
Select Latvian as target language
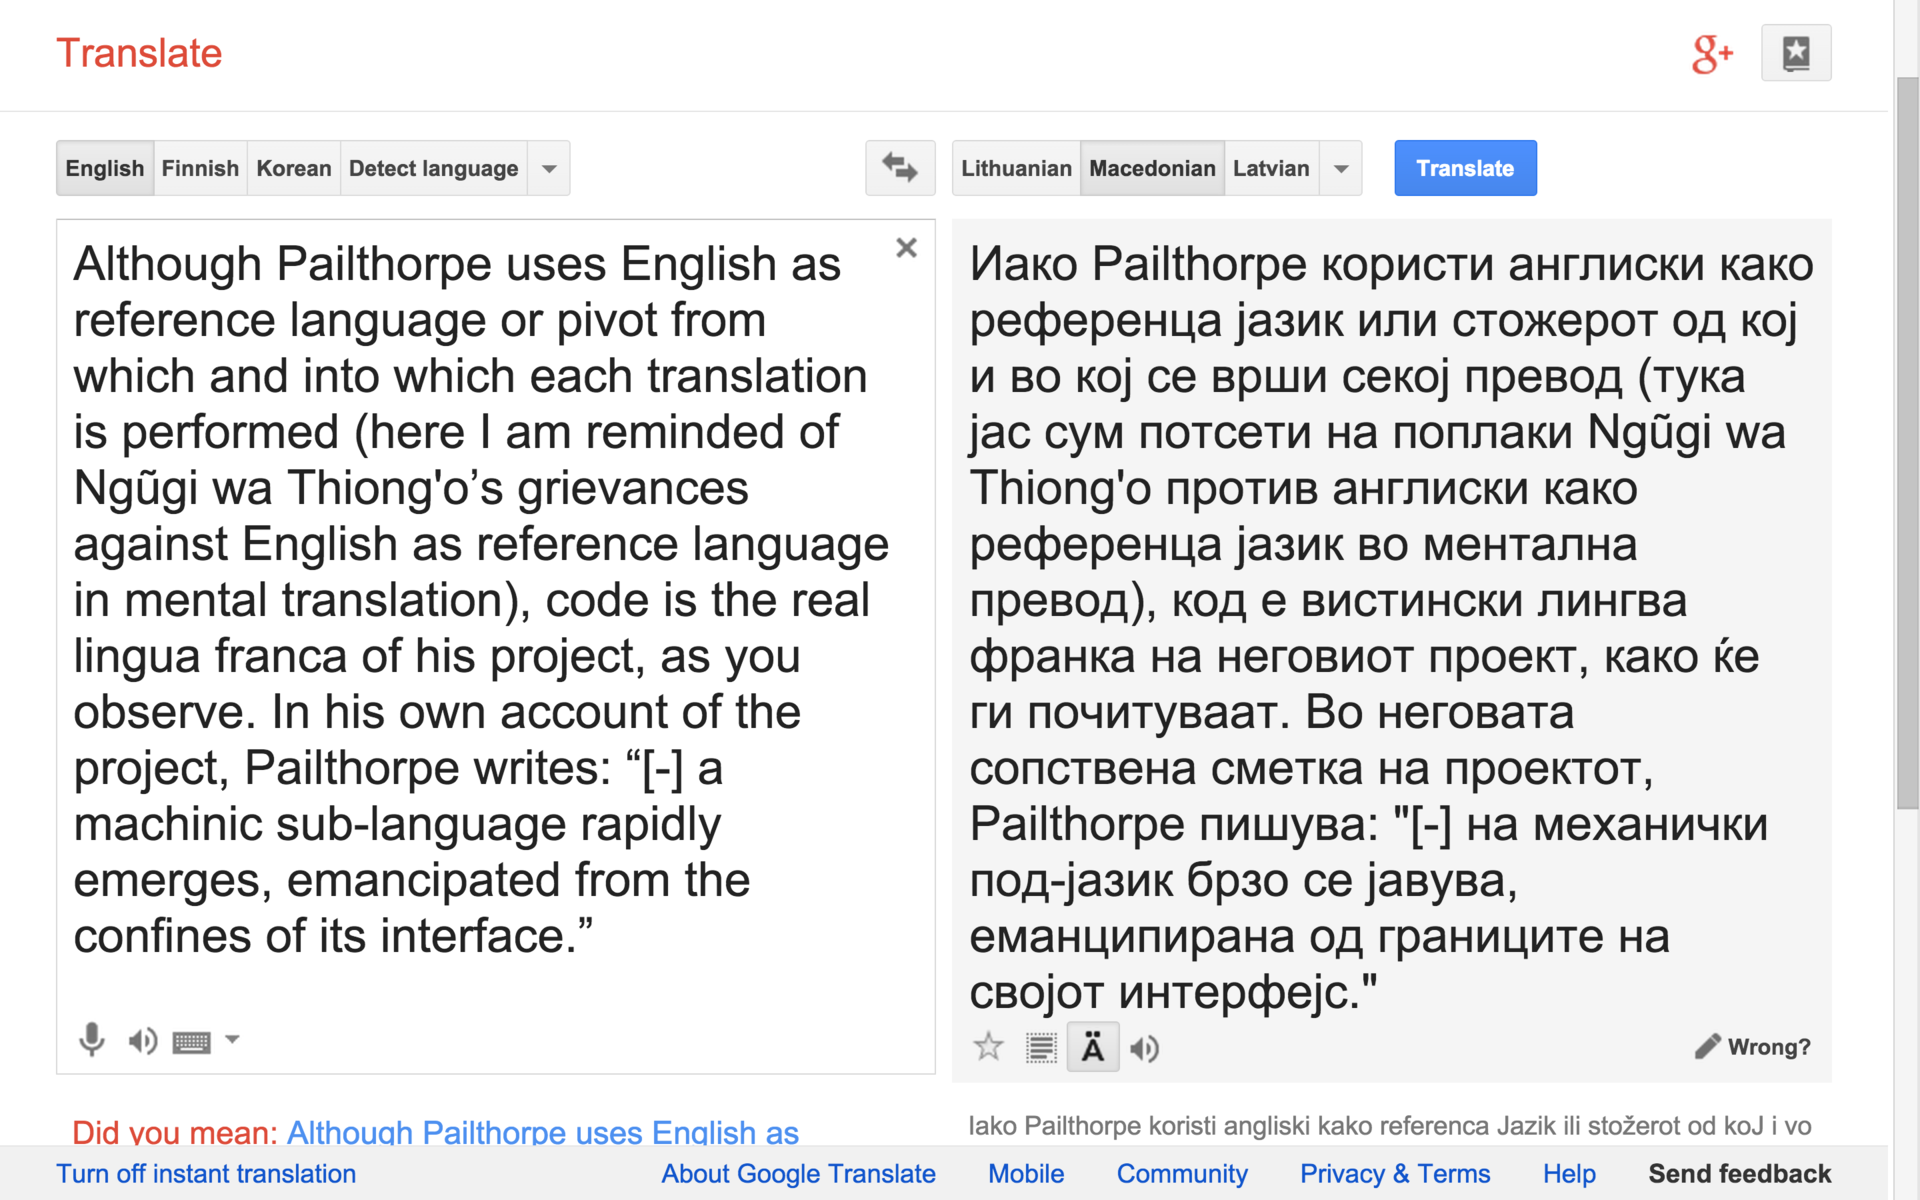tap(1270, 168)
